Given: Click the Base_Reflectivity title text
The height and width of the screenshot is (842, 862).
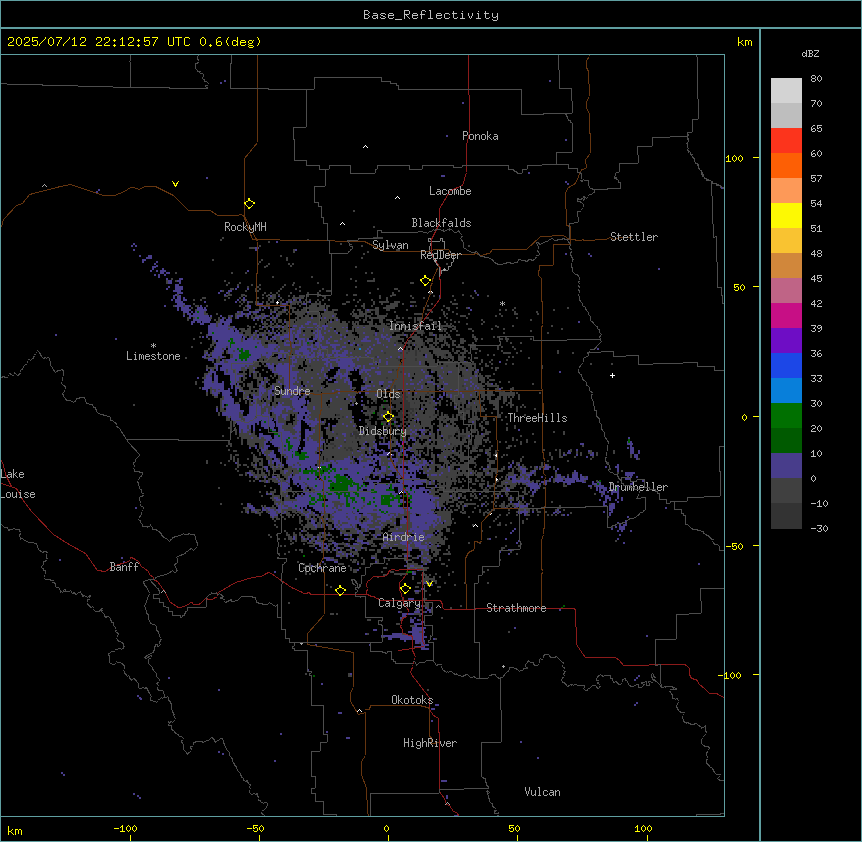Looking at the screenshot, I should pyautogui.click(x=431, y=15).
